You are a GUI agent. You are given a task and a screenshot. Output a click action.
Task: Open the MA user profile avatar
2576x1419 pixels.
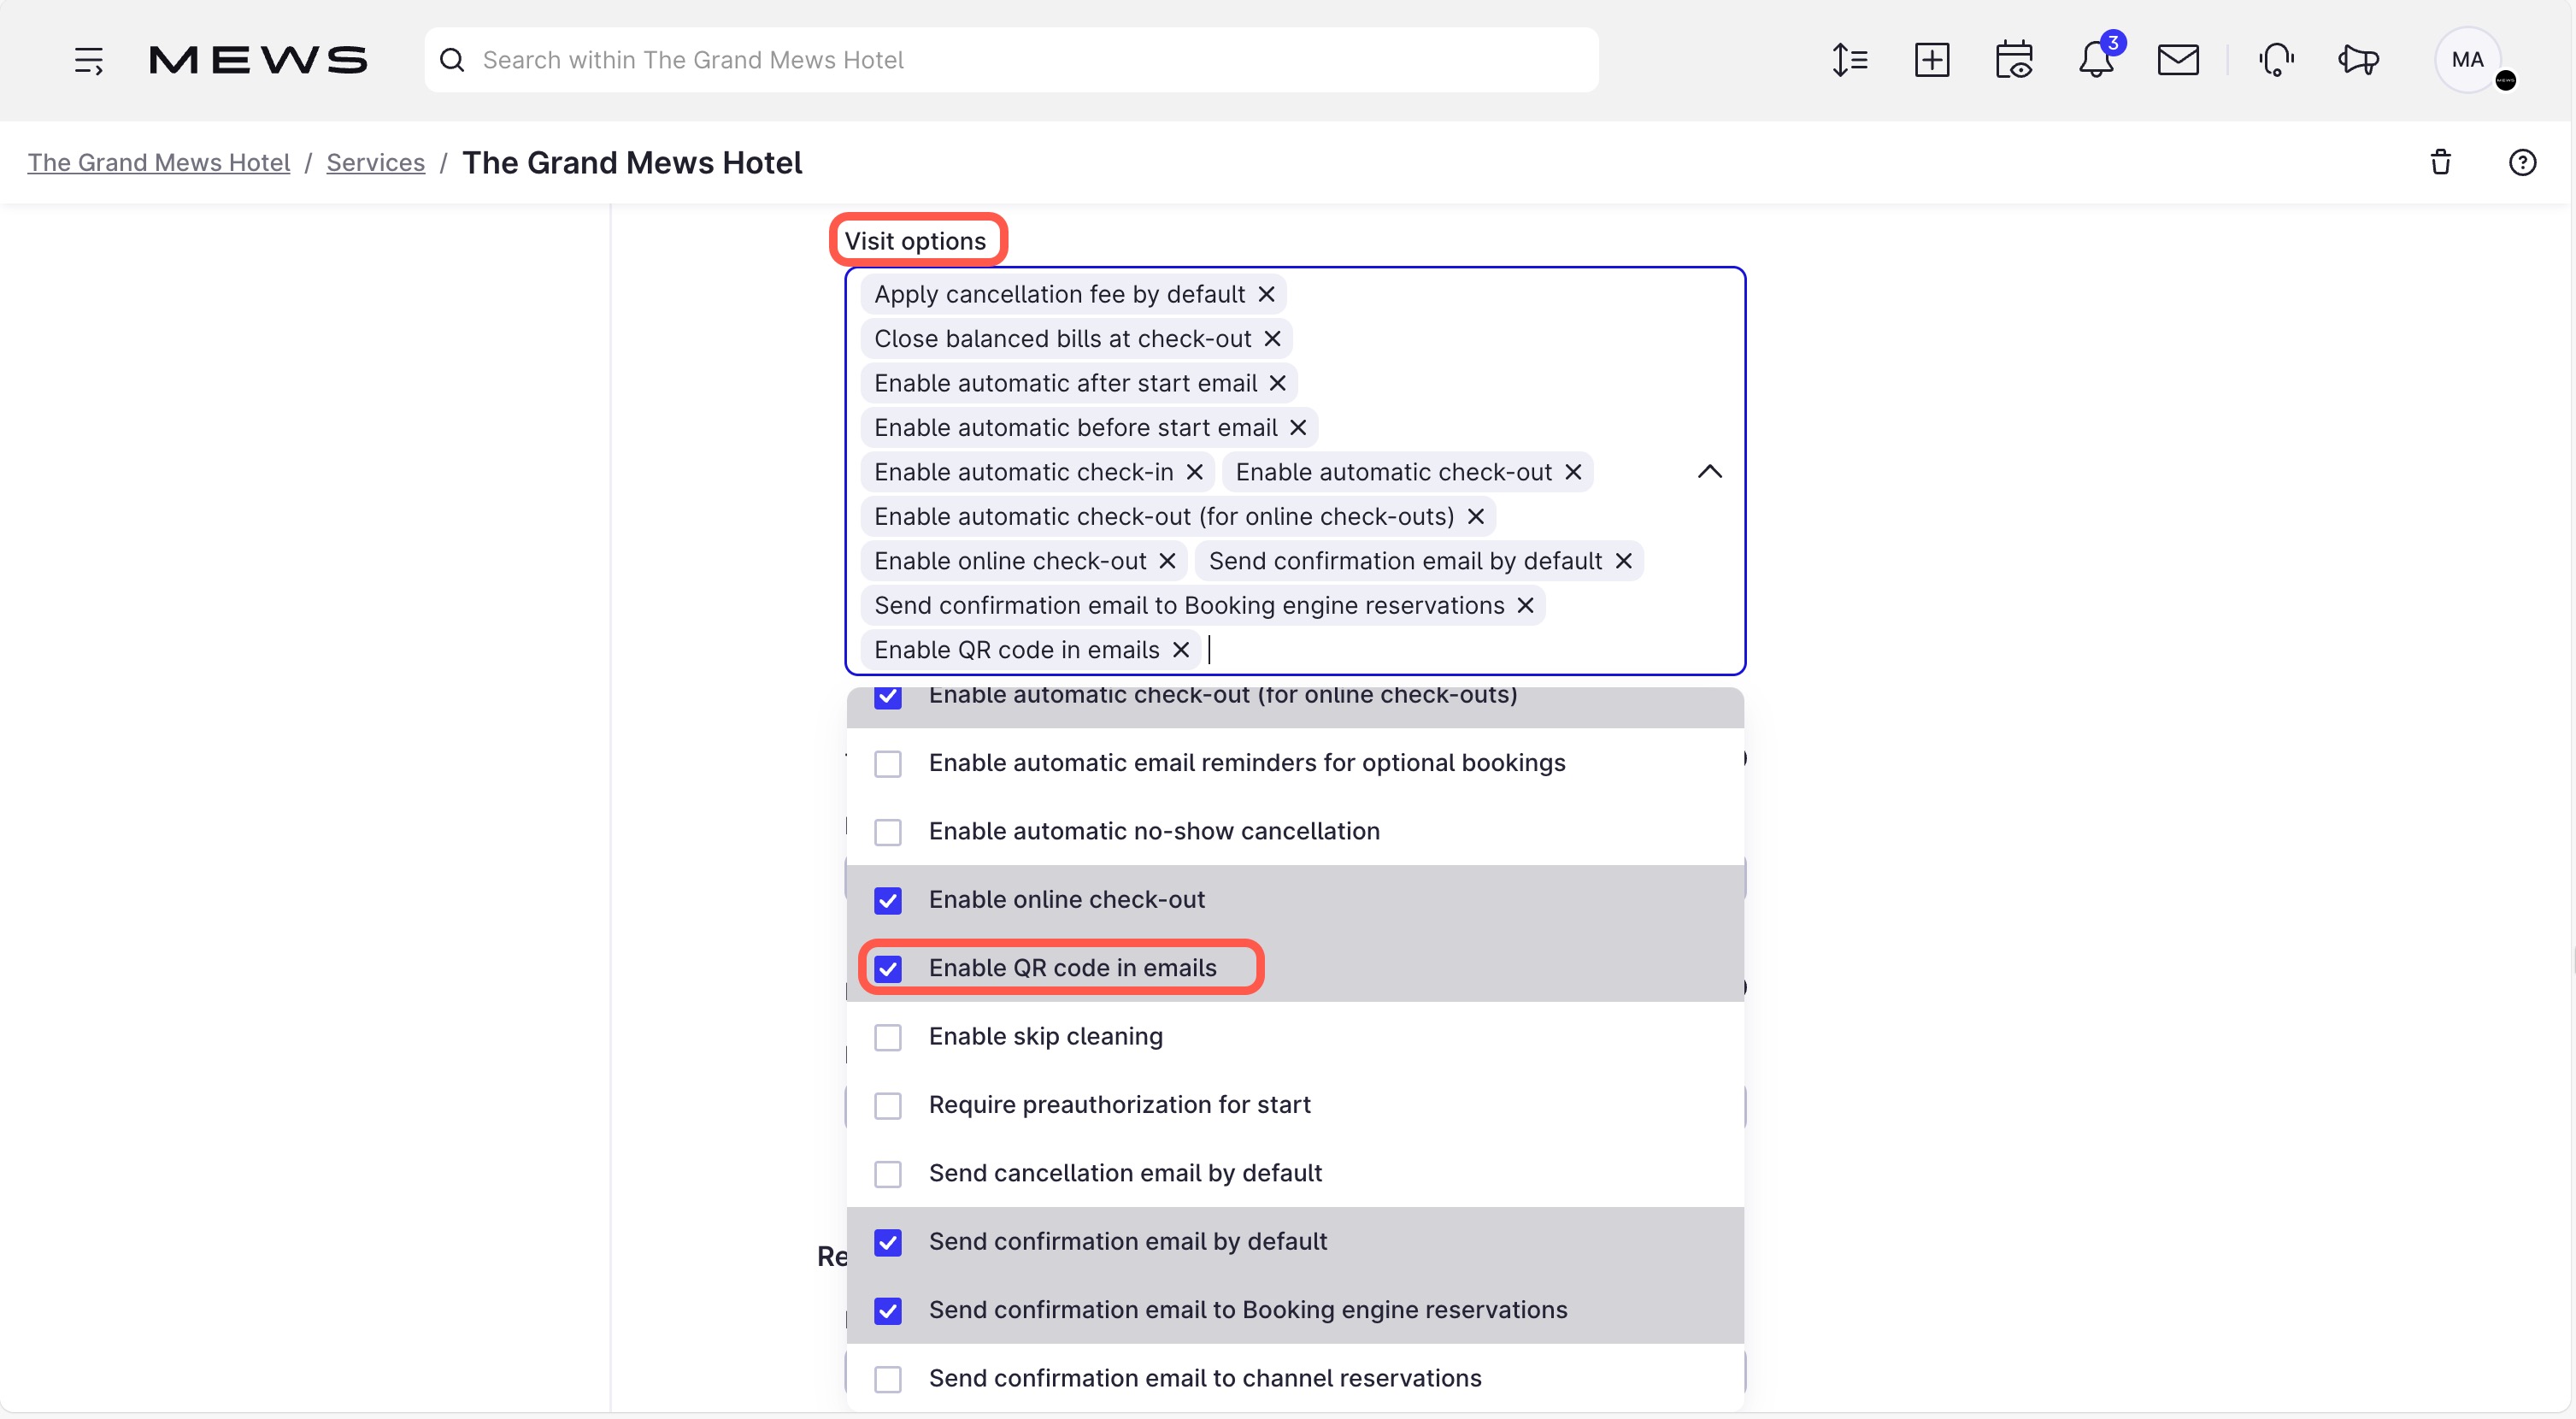click(x=2466, y=60)
